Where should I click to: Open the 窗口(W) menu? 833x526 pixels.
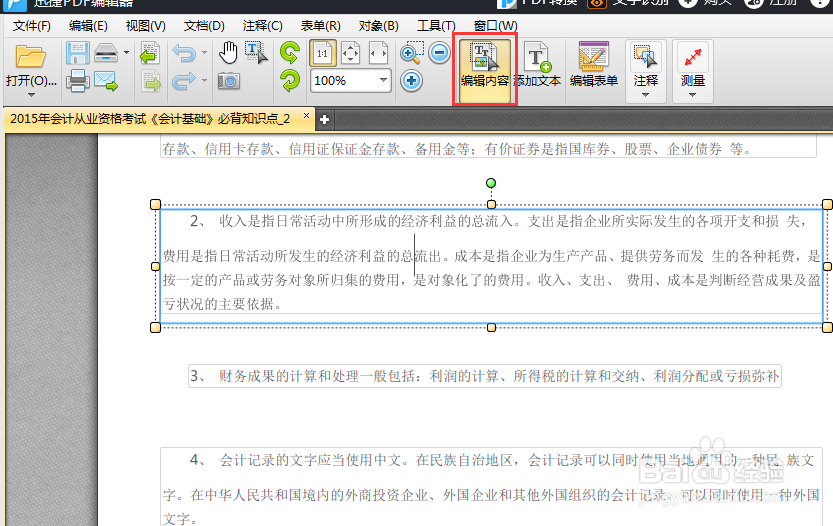click(495, 26)
